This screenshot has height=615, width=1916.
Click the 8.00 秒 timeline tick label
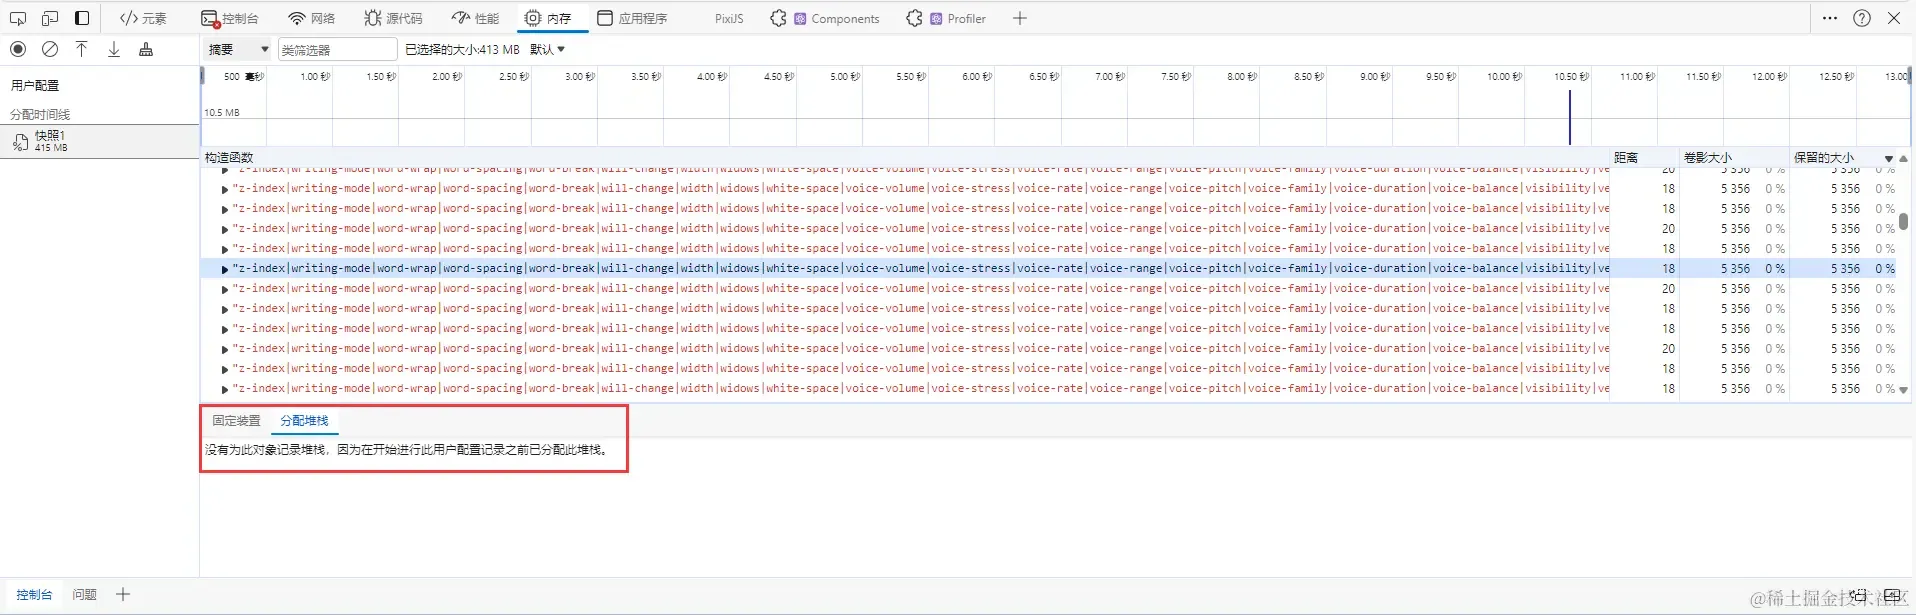pyautogui.click(x=1242, y=76)
